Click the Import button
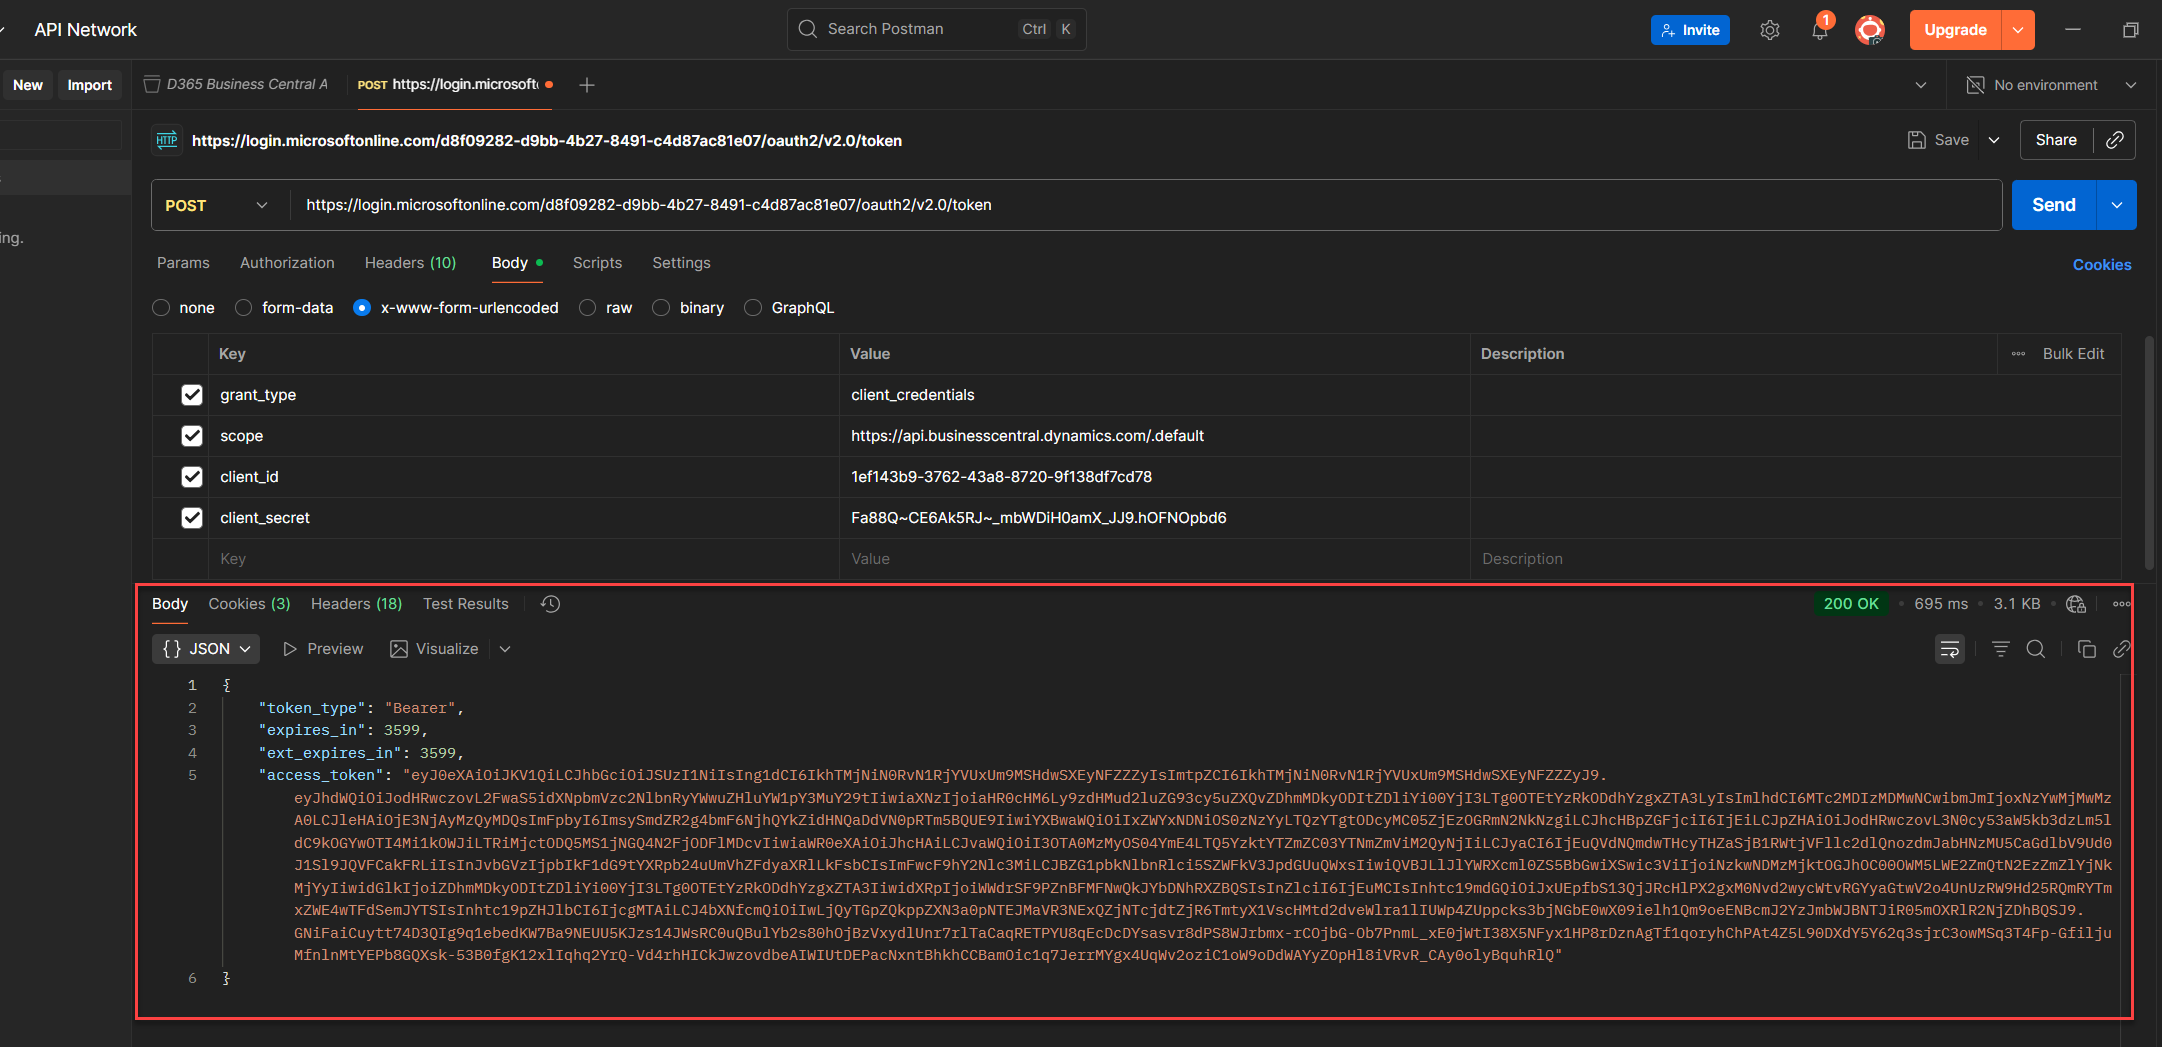This screenshot has height=1047, width=2162. click(89, 85)
